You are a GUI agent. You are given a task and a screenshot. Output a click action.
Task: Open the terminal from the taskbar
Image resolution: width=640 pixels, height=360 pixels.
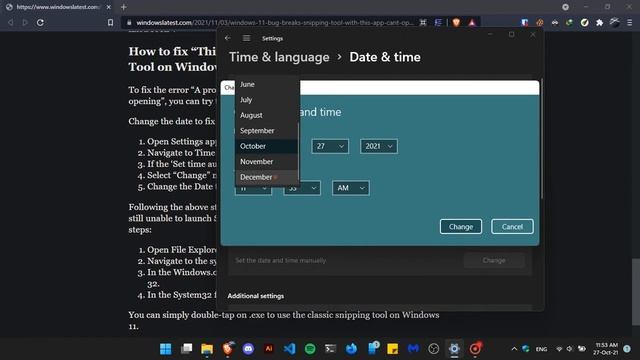coord(330,349)
